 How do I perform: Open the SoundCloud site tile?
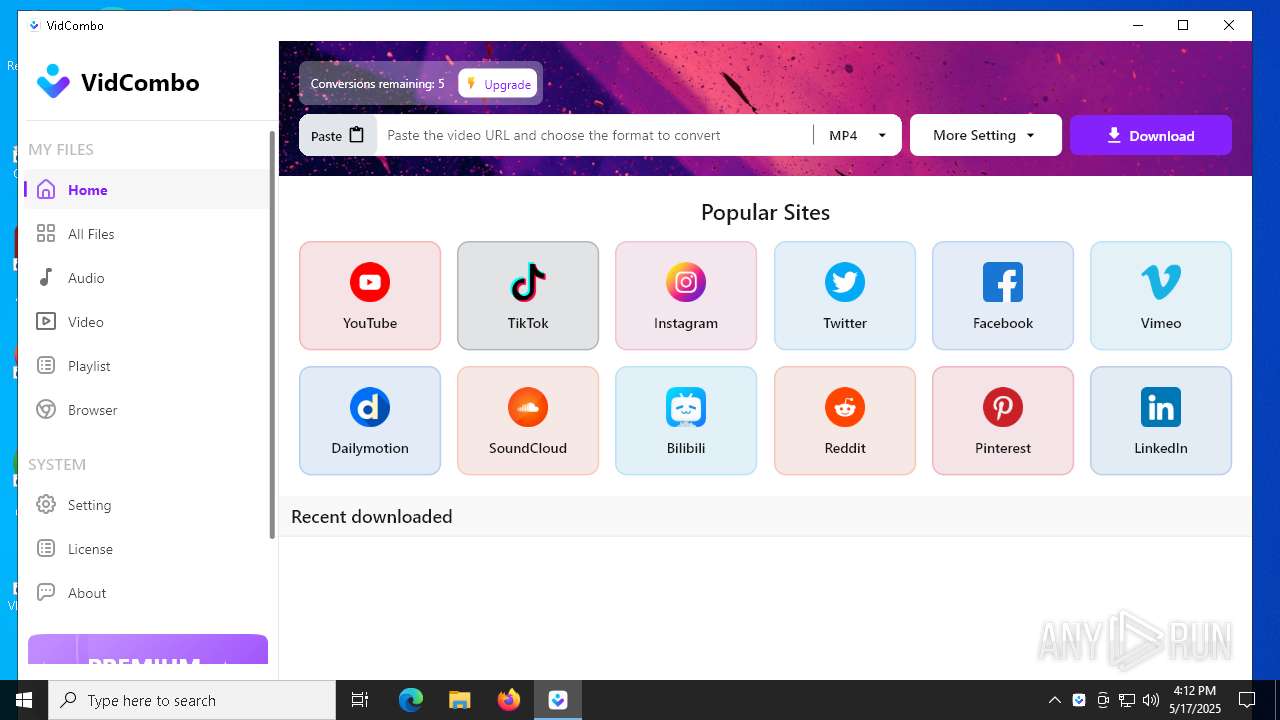[x=528, y=420]
